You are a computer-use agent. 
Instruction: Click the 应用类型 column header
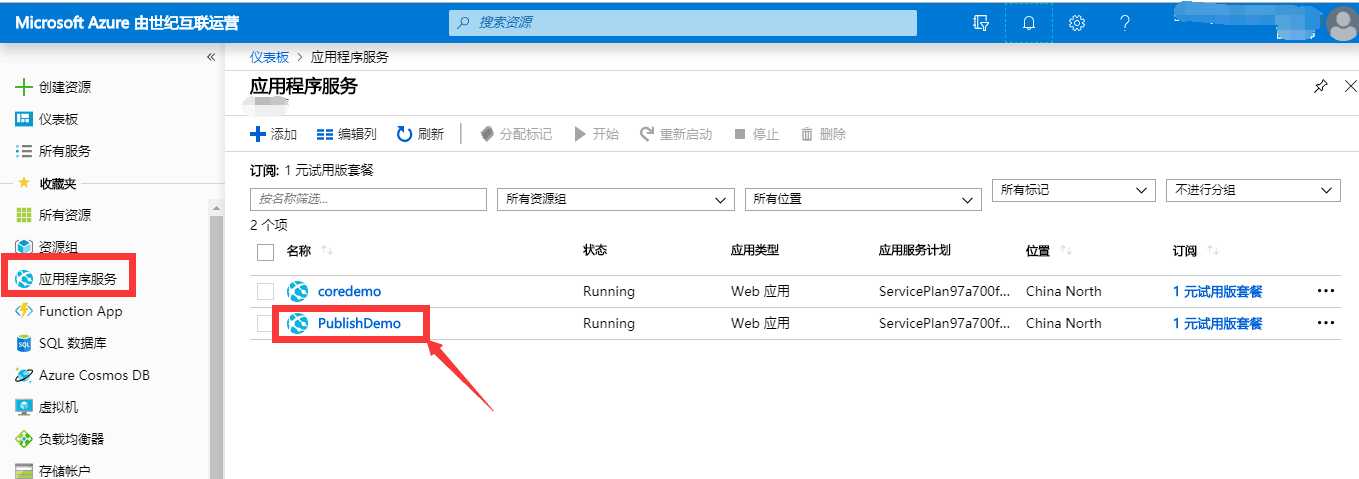pyautogui.click(x=755, y=250)
